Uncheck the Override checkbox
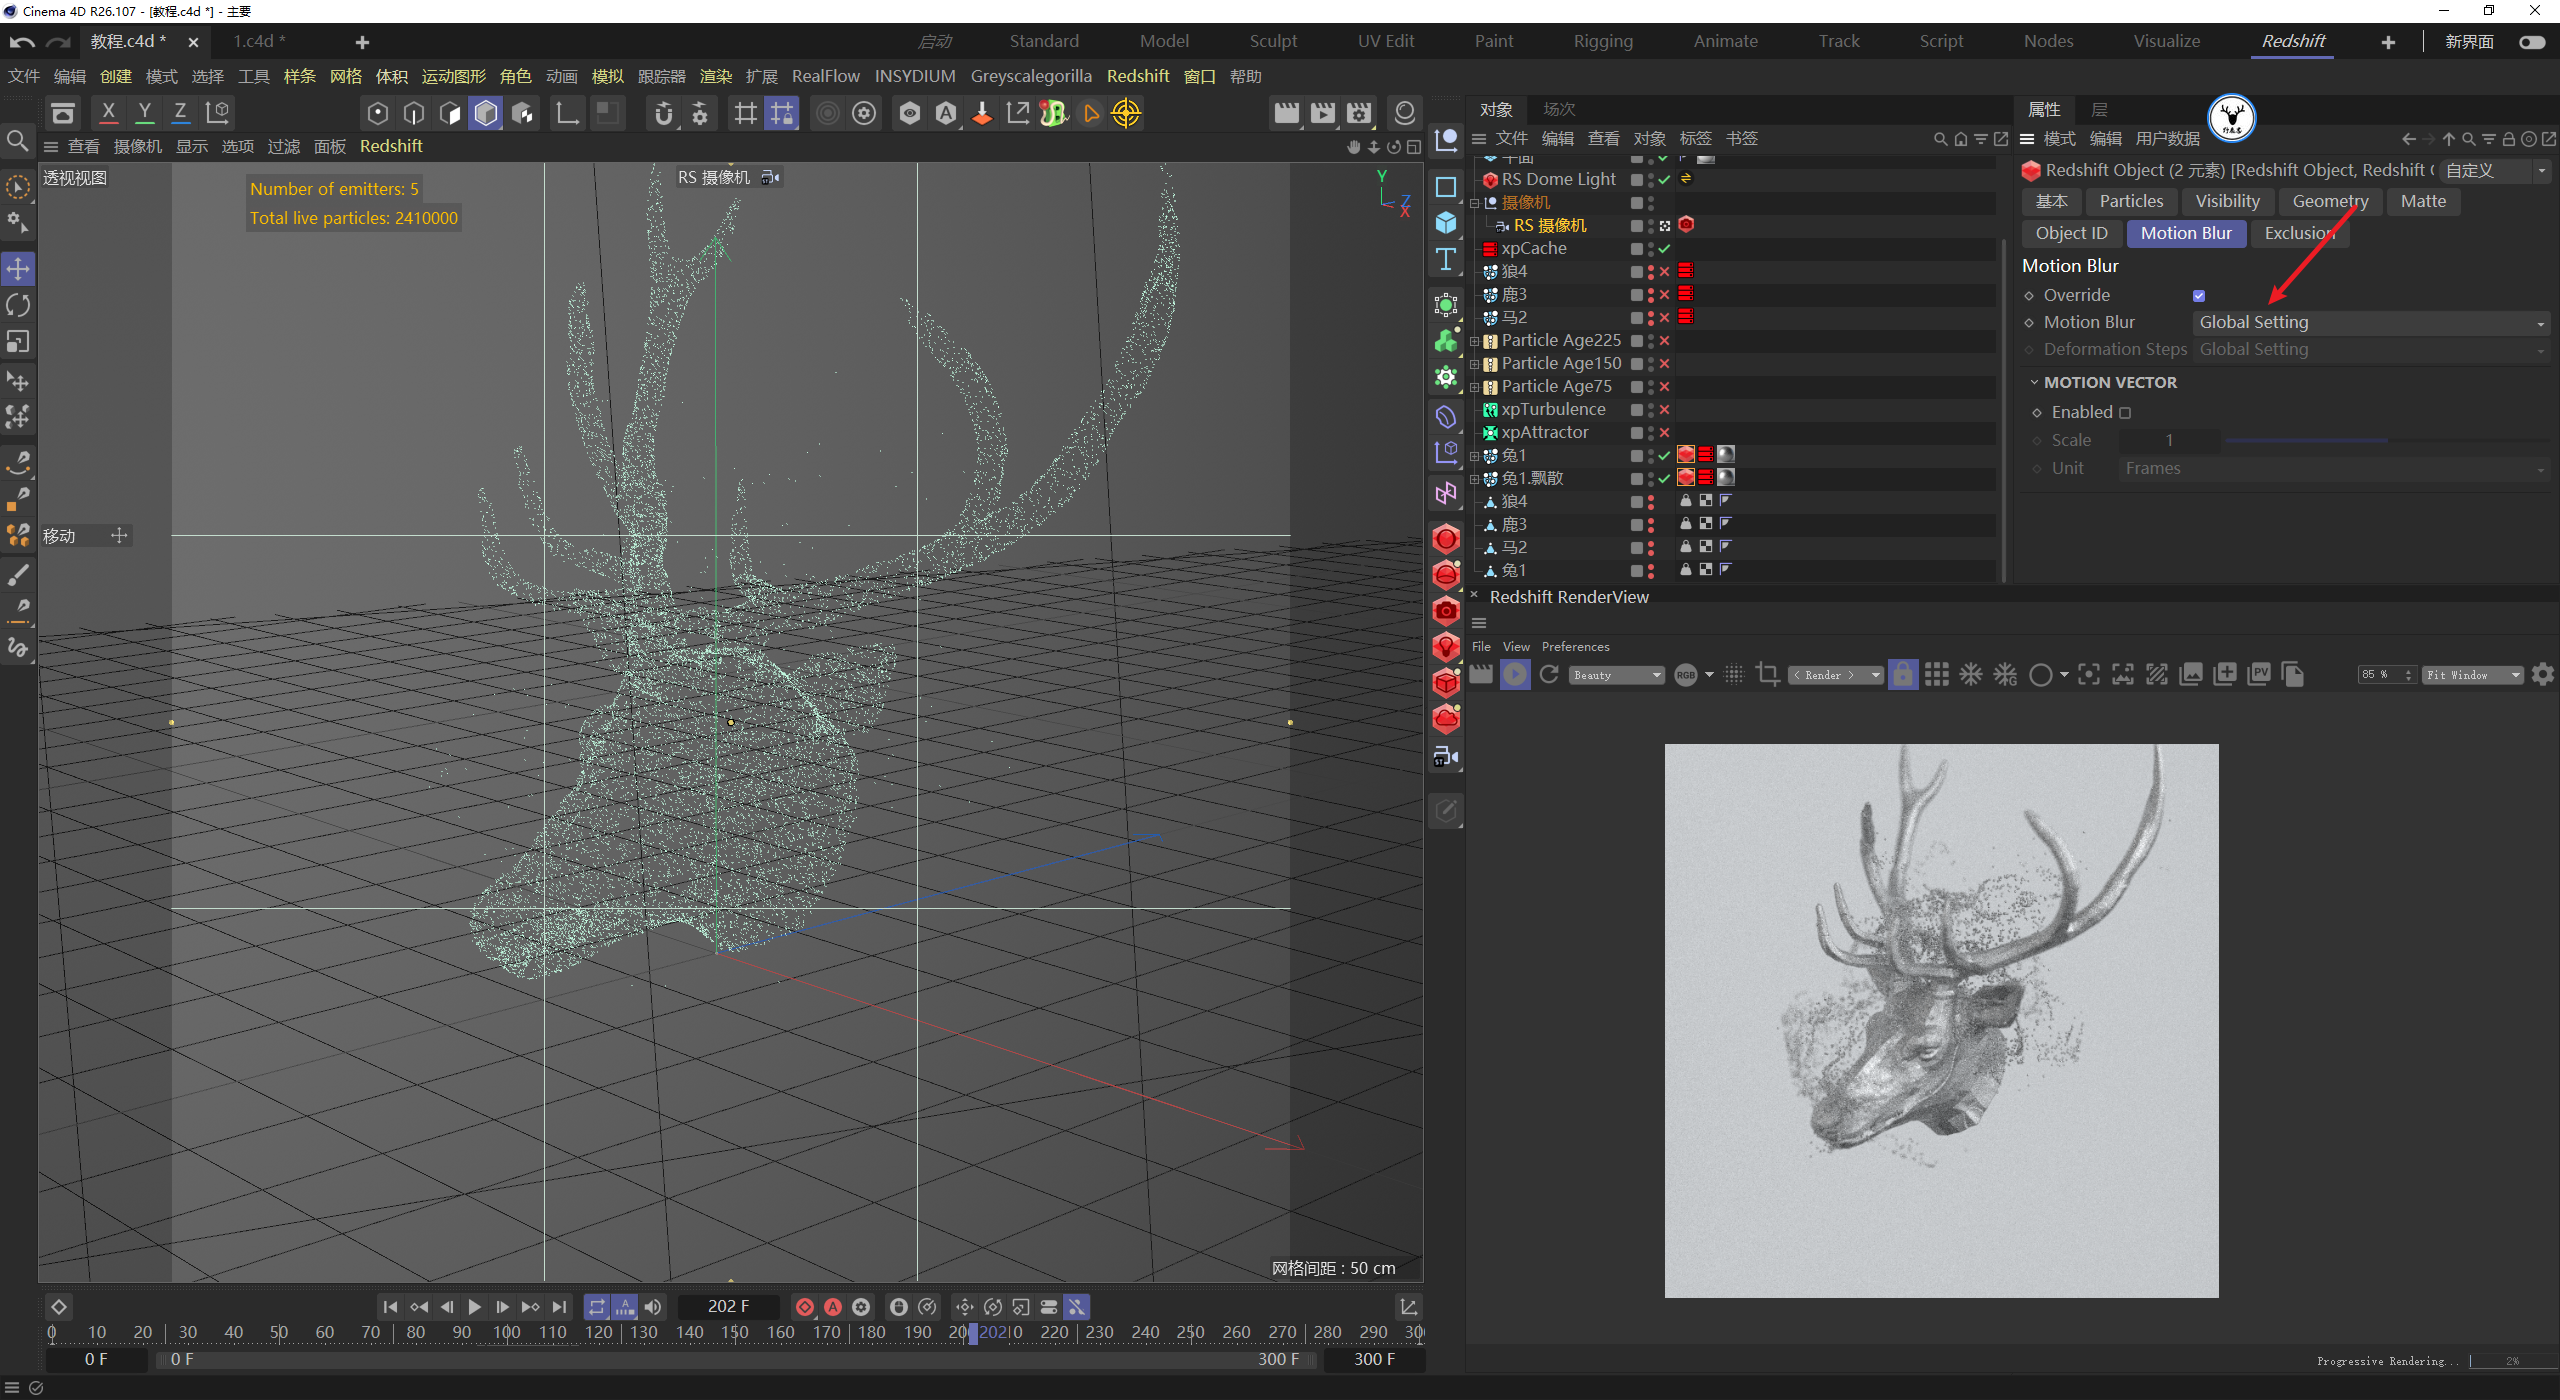The width and height of the screenshot is (2560, 1400). [2199, 296]
